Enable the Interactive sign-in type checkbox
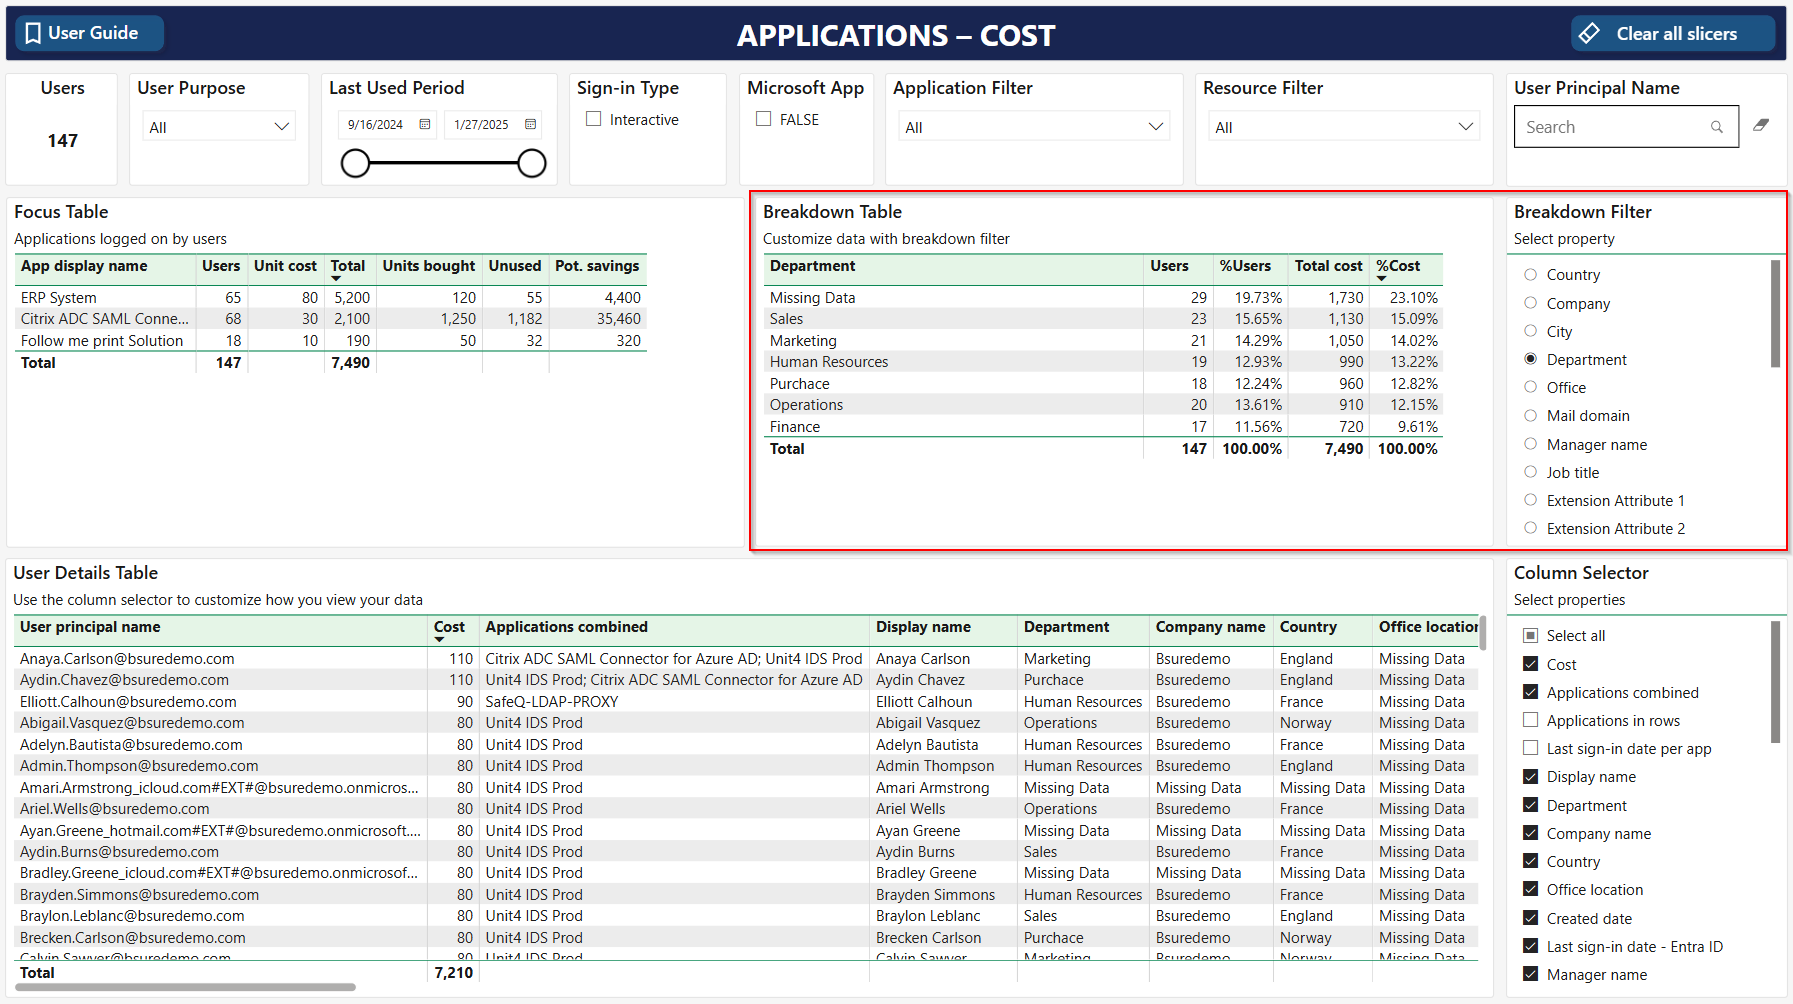 pos(594,119)
